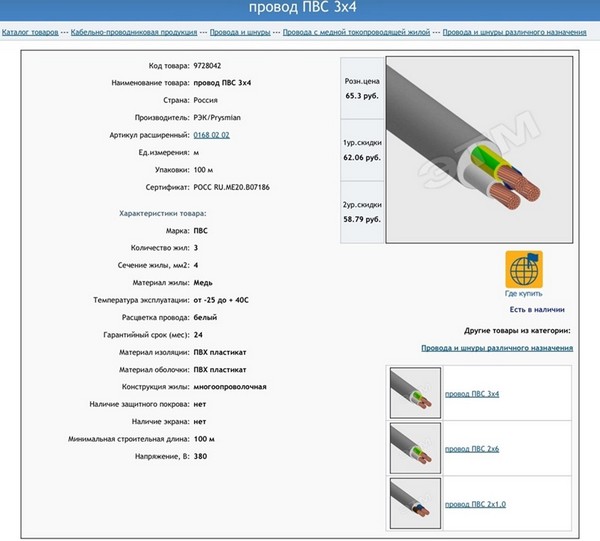Go to the Каталог товаров breadcrumb

(x=30, y=32)
